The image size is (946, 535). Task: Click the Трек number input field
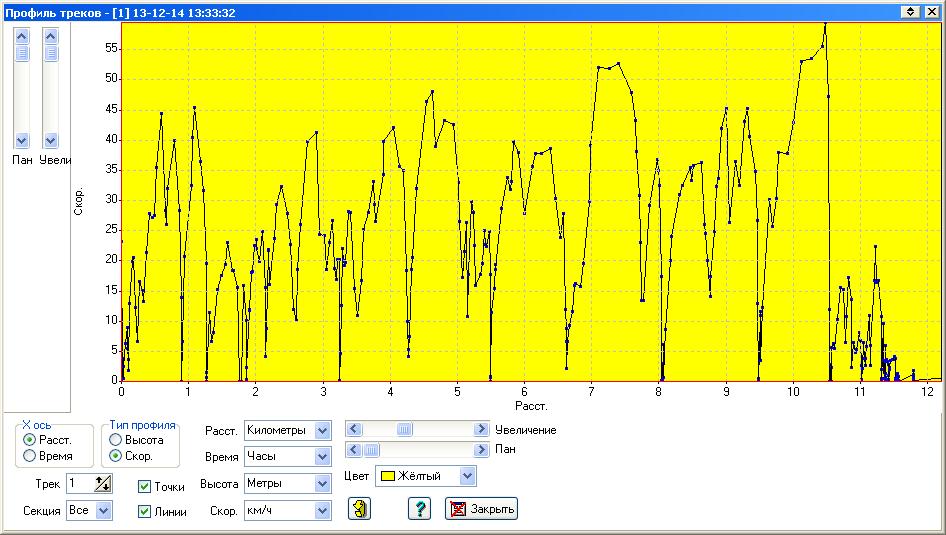(x=79, y=484)
